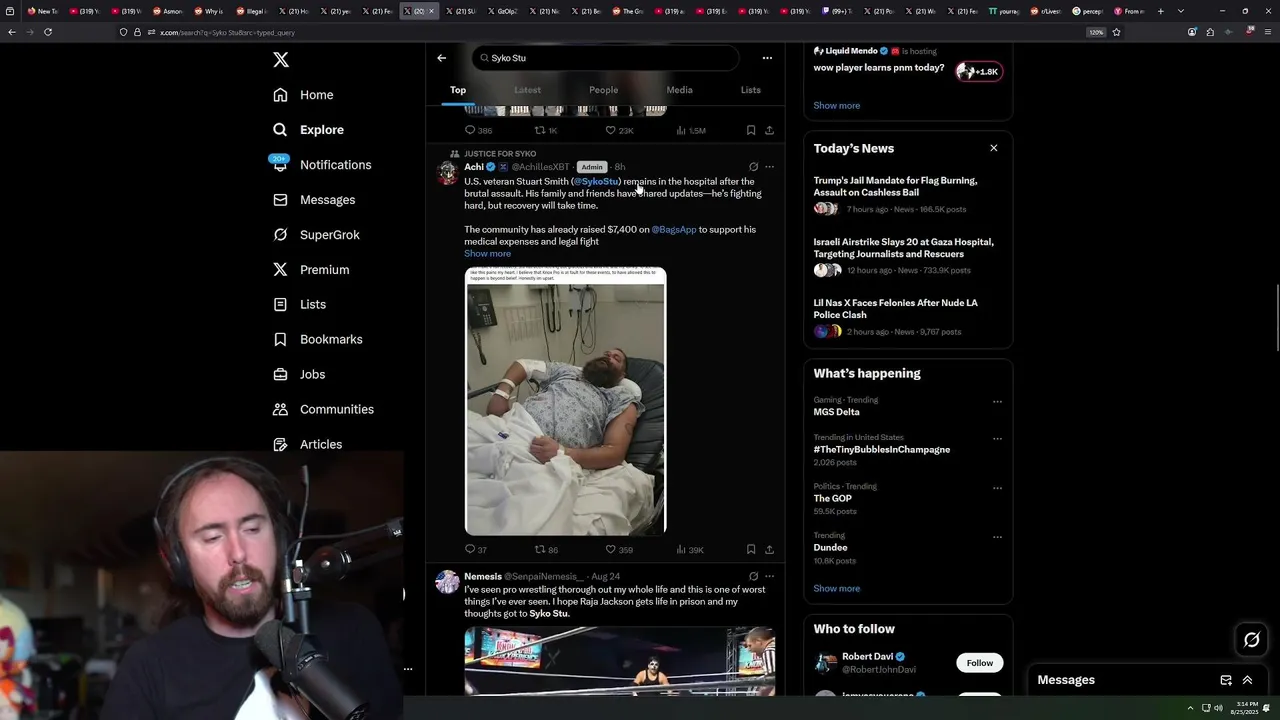Image resolution: width=1280 pixels, height=720 pixels.
Task: Bookmark page with the address bar star
Action: [x=1116, y=32]
